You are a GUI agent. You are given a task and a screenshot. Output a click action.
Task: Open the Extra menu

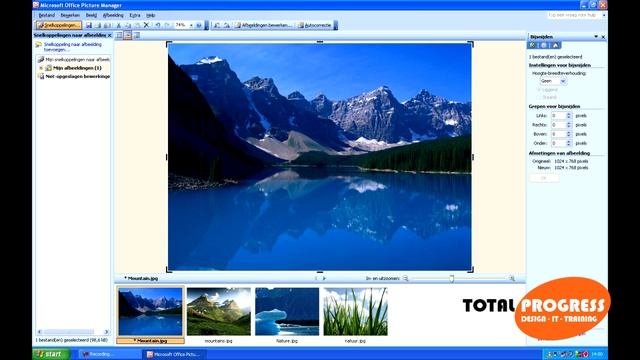tap(135, 15)
